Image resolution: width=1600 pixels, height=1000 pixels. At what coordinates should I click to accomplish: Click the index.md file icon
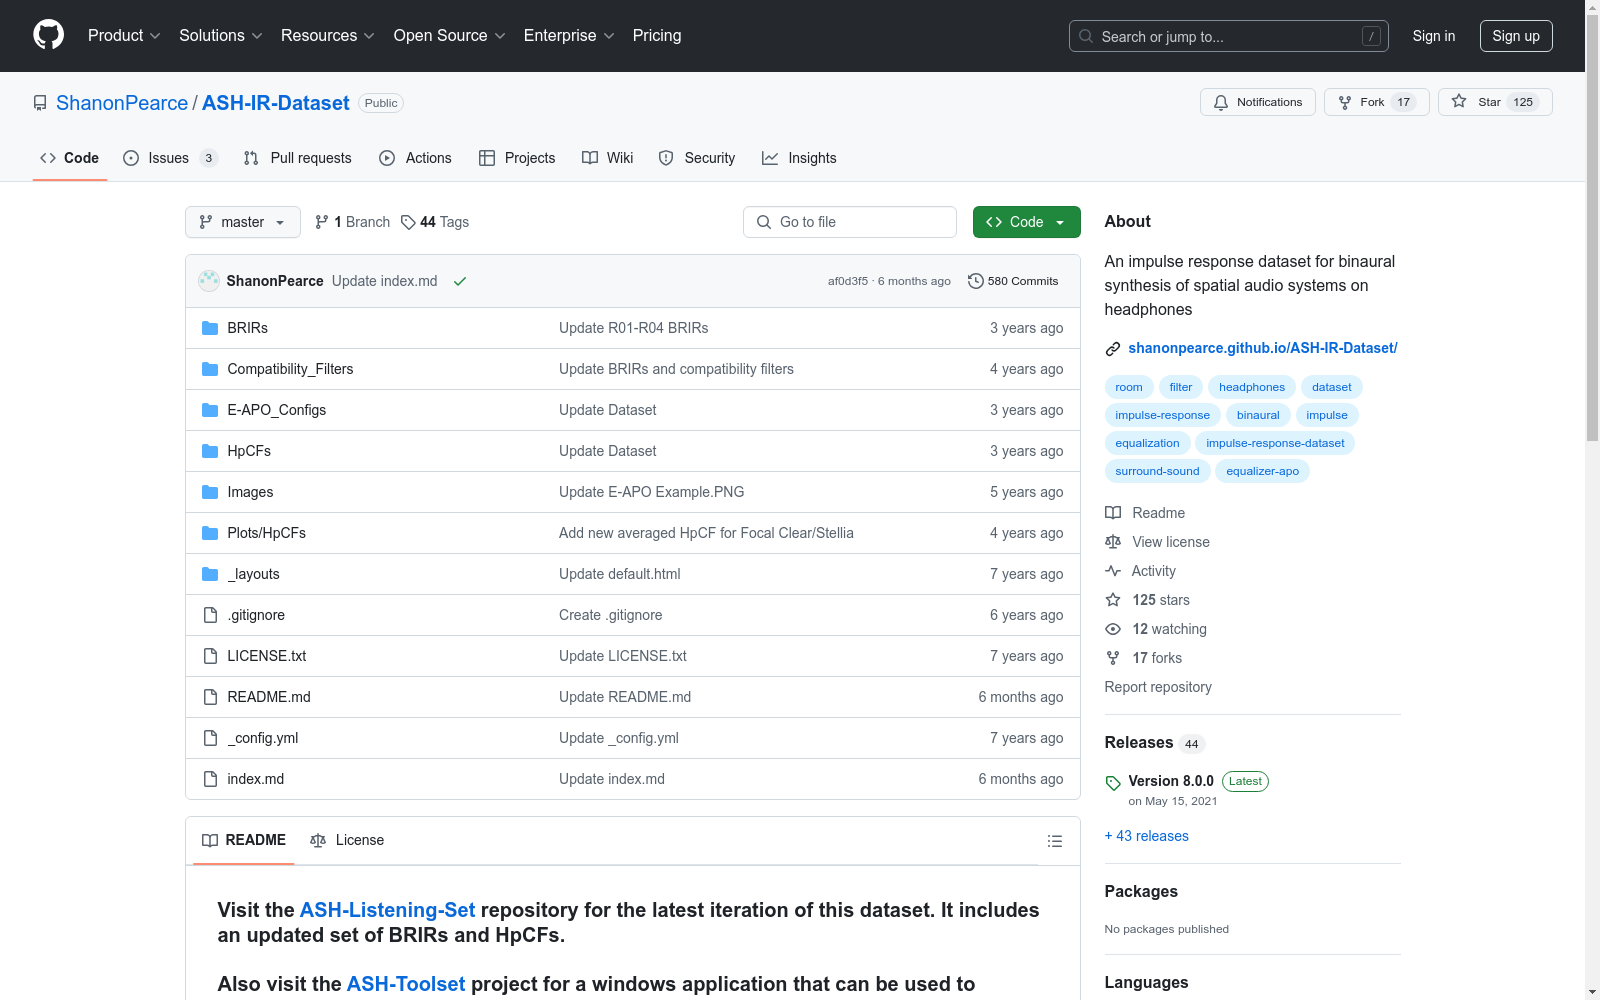coord(210,779)
